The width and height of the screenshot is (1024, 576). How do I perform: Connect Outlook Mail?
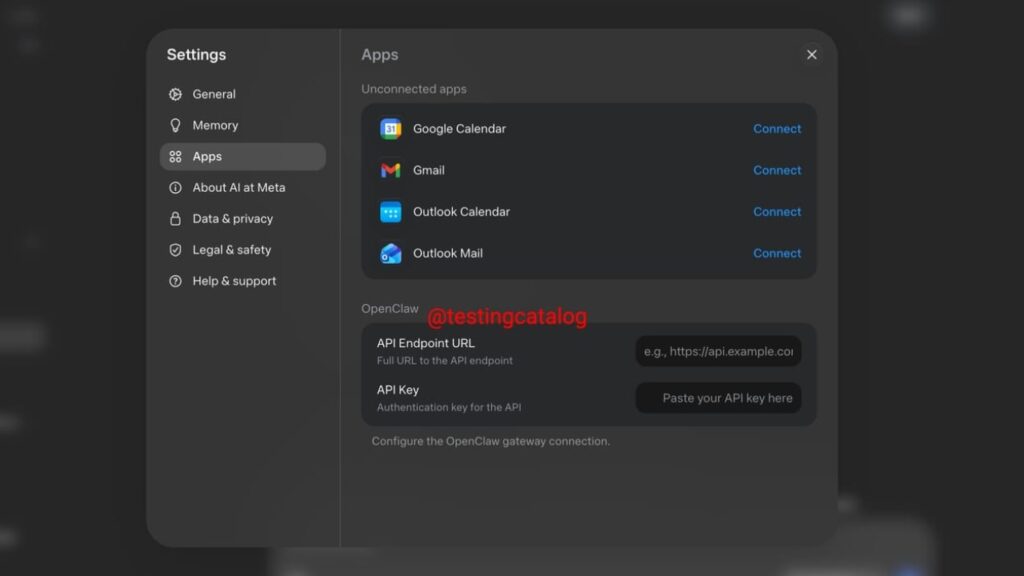pyautogui.click(x=777, y=253)
